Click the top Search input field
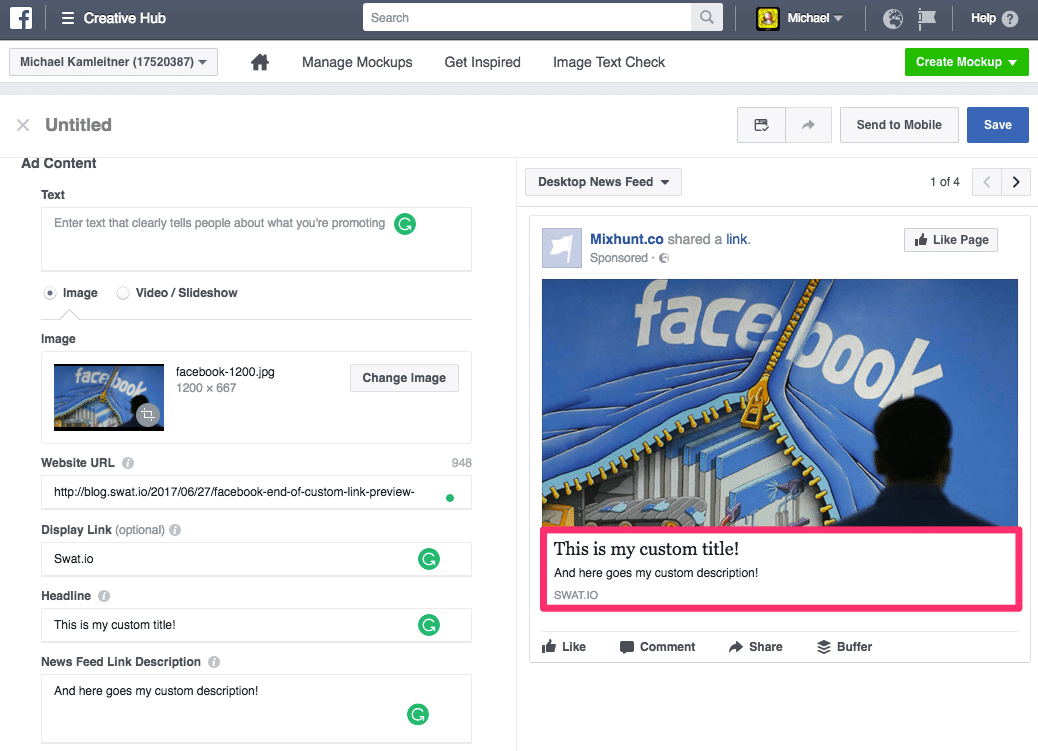 click(527, 18)
